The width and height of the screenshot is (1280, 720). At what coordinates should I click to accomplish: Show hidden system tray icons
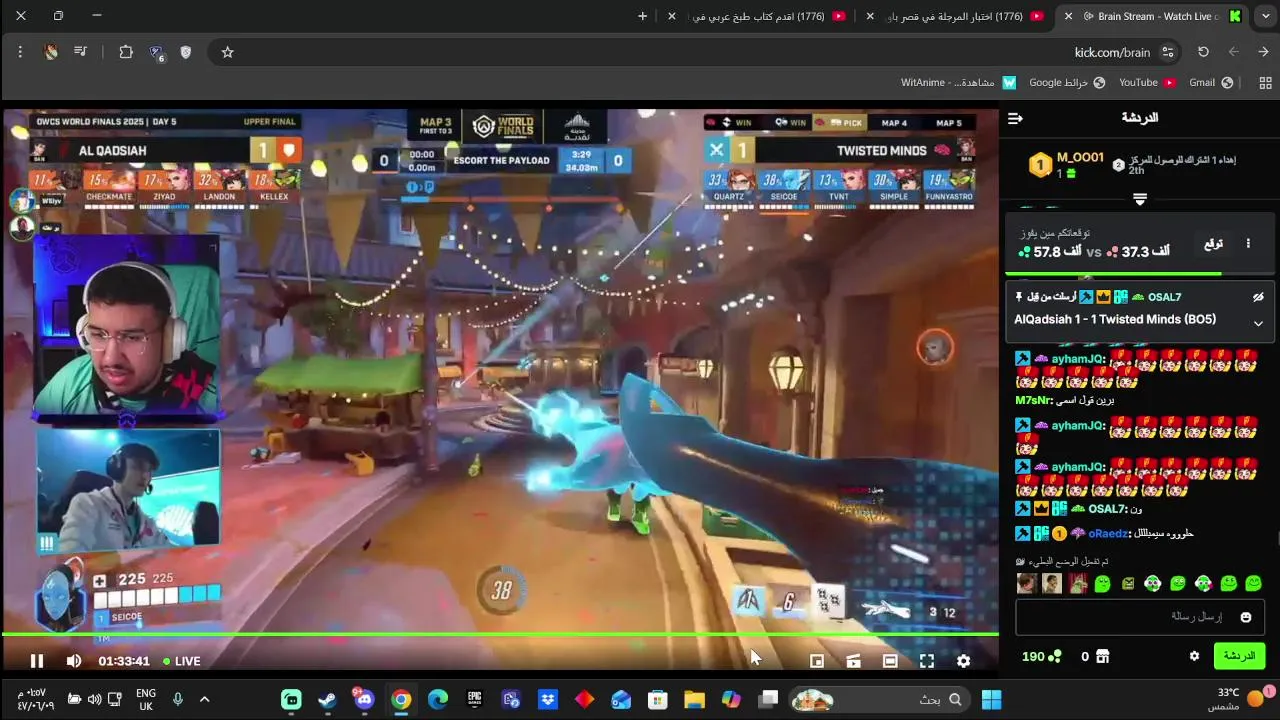tap(204, 699)
